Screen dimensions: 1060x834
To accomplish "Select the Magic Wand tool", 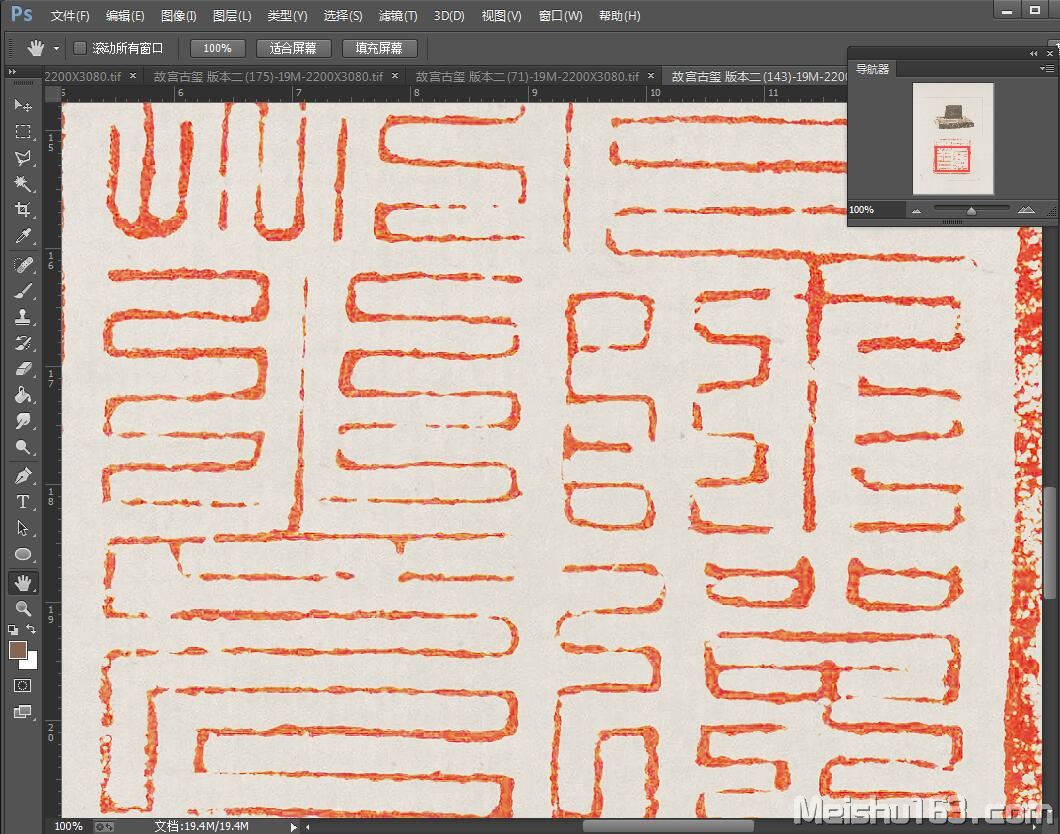I will point(23,184).
